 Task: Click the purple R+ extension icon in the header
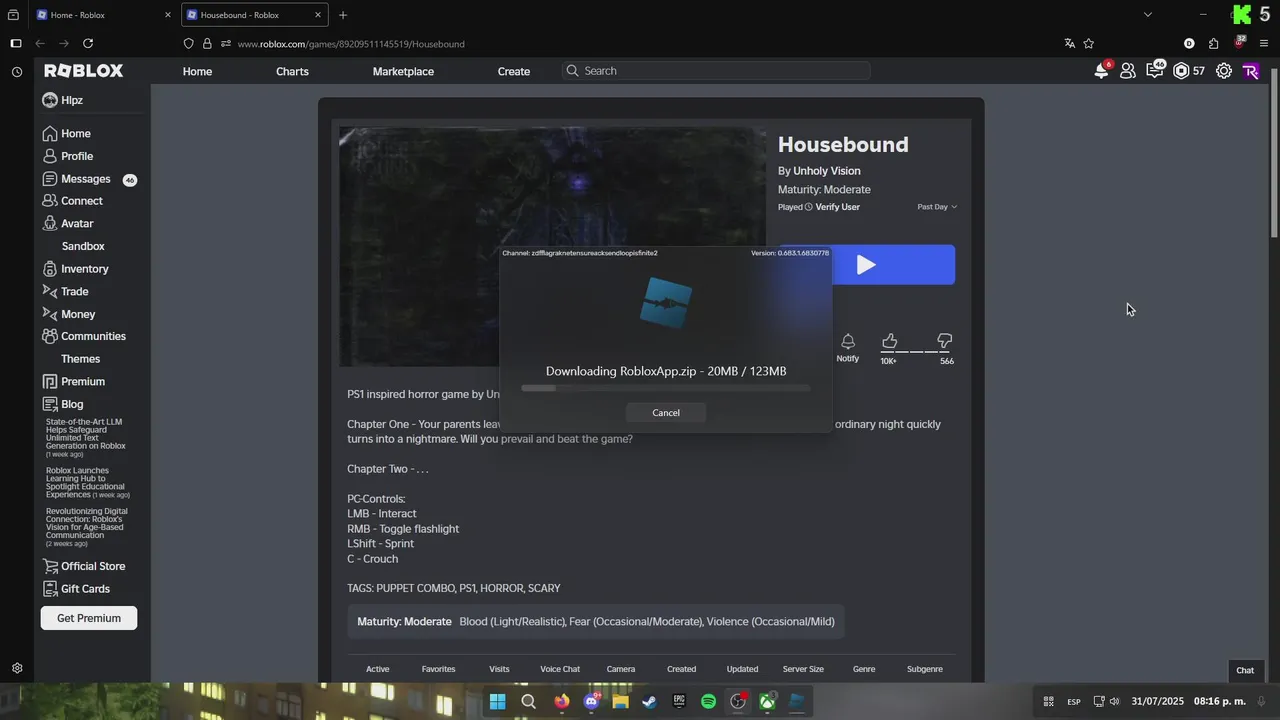pos(1251,71)
